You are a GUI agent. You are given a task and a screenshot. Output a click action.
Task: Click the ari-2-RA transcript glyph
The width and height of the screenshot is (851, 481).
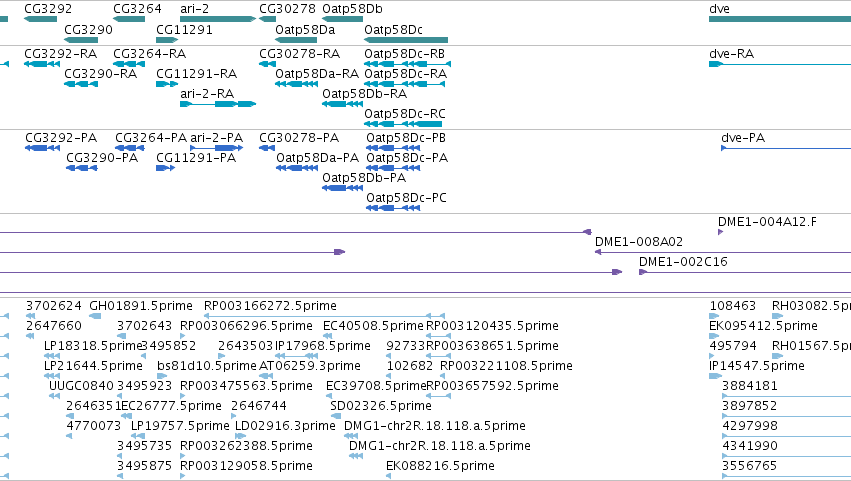[218, 104]
